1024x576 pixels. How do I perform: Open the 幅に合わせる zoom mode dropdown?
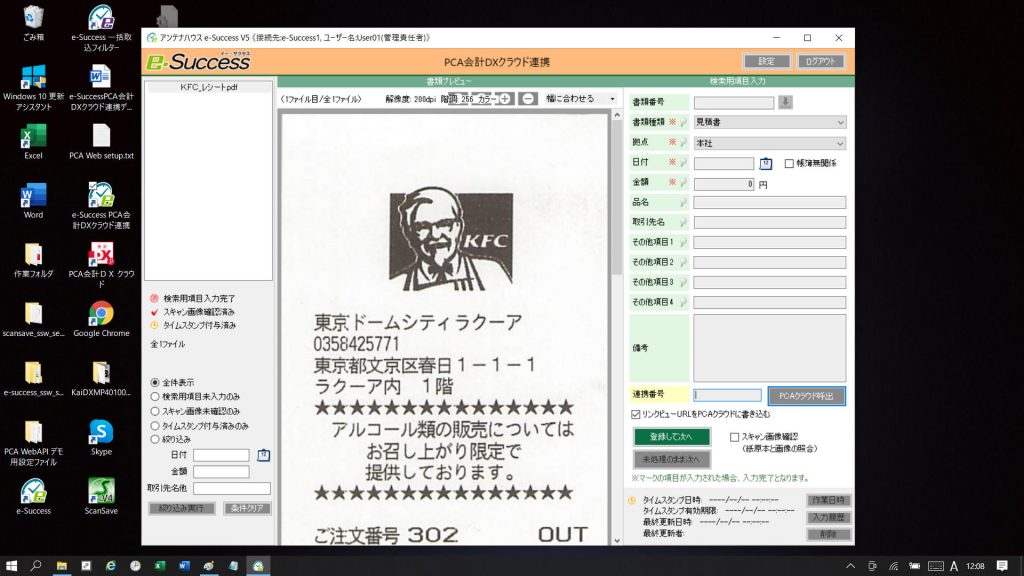(610, 100)
